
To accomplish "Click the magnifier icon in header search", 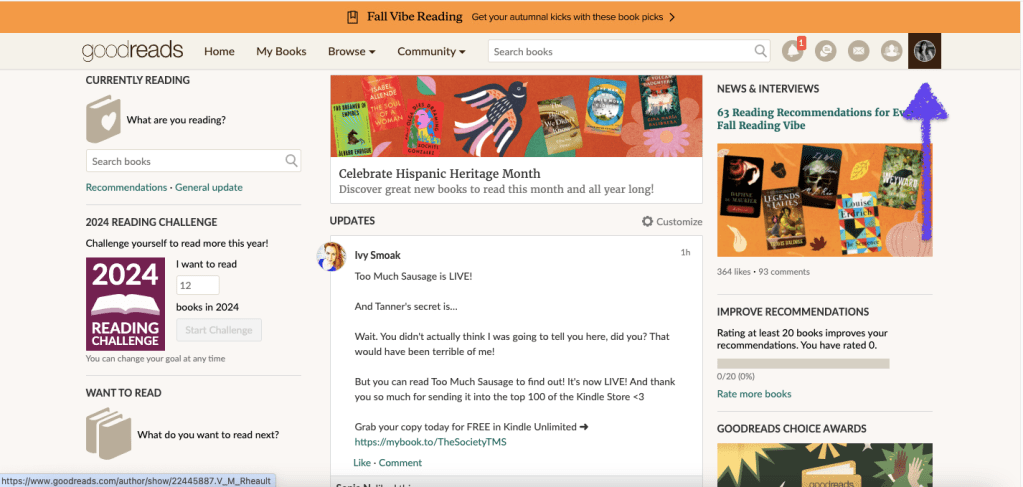I will [761, 51].
